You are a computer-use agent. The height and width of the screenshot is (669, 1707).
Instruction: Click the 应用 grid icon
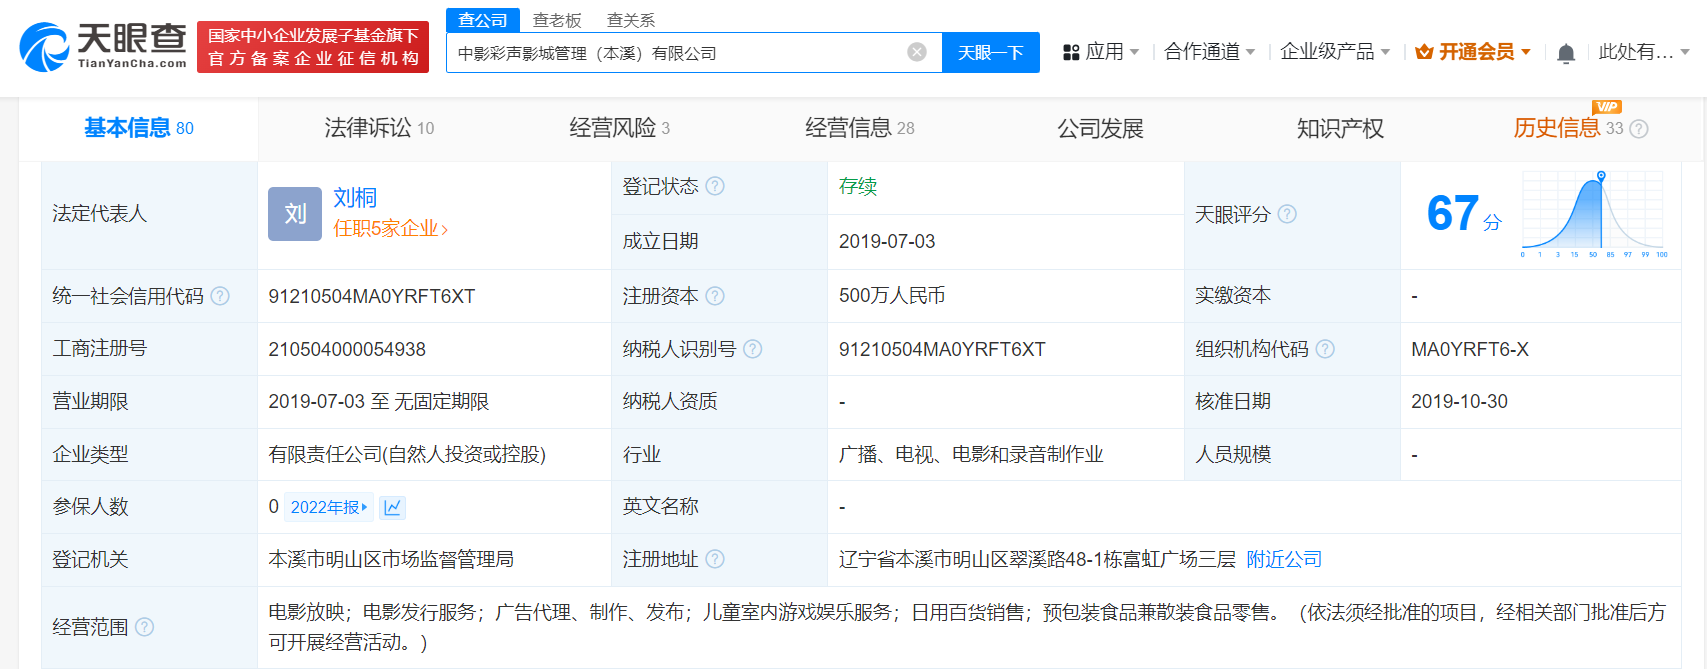[x=1071, y=52]
